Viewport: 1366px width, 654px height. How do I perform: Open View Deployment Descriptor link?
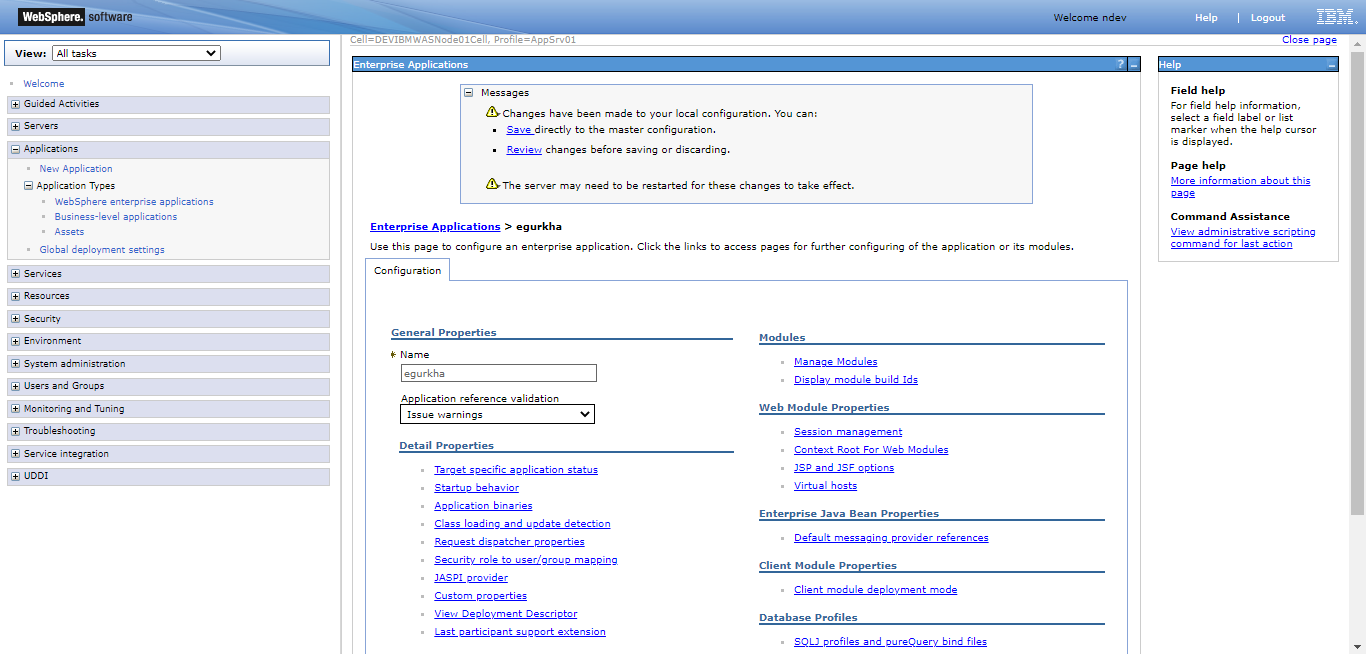(506, 614)
